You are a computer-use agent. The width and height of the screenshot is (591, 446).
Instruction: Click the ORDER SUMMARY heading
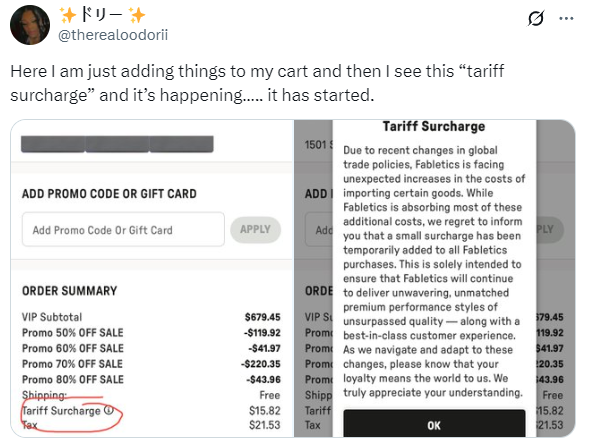[70, 291]
